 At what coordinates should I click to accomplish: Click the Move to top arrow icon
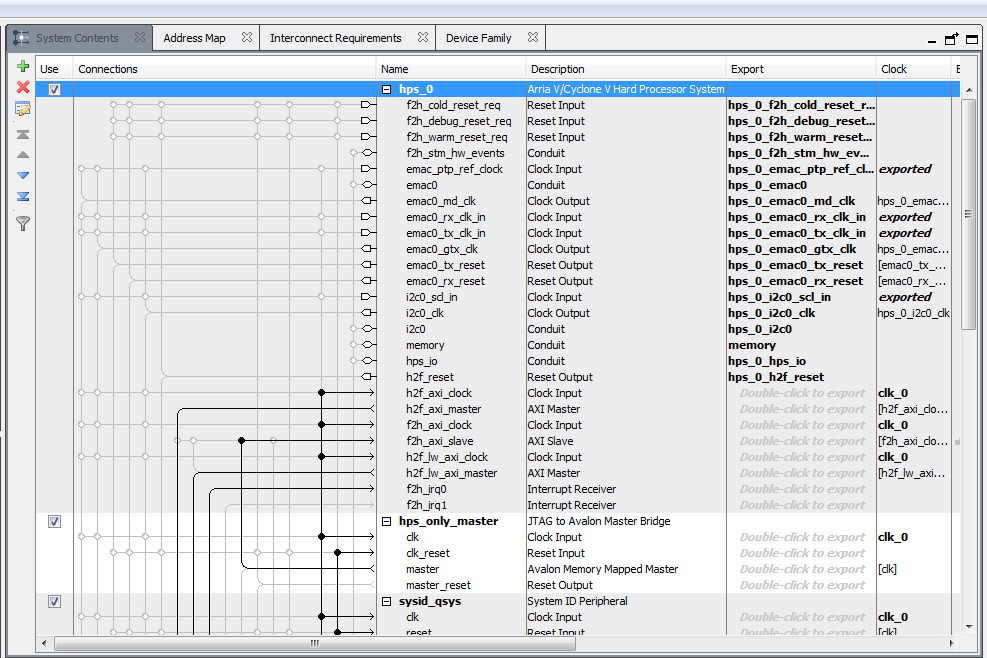tap(23, 134)
